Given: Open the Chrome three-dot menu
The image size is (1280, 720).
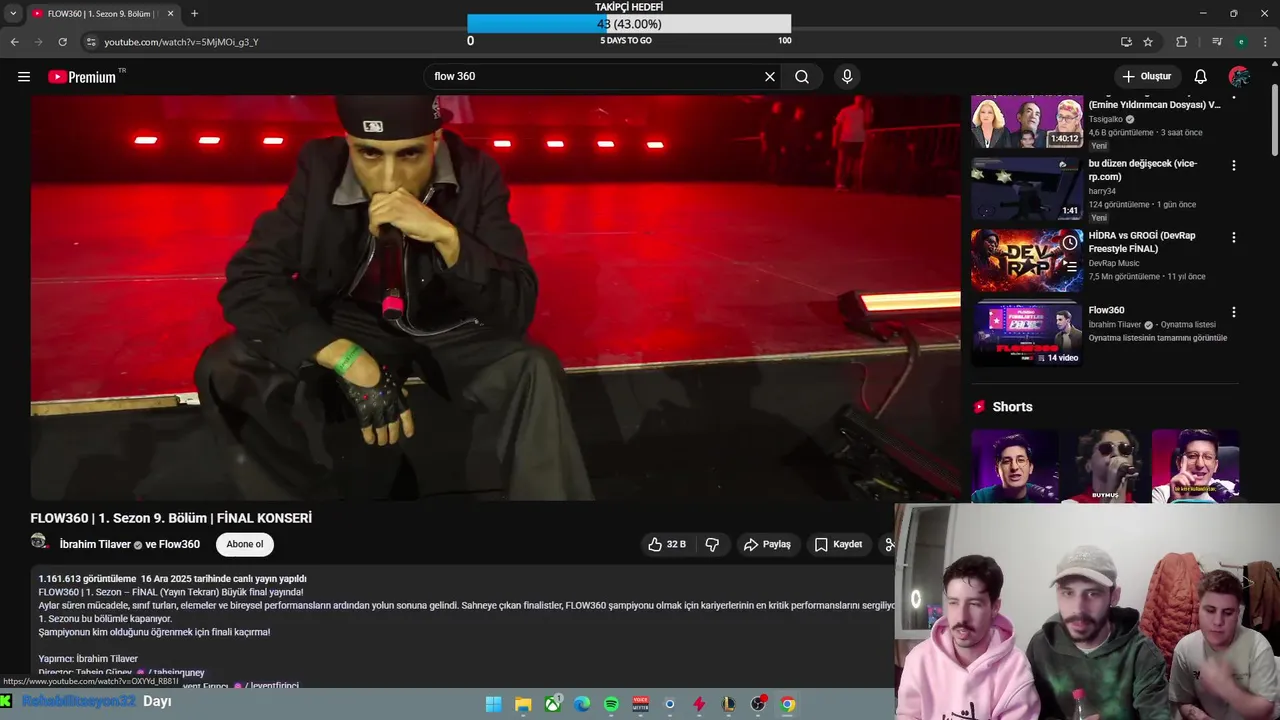Looking at the screenshot, I should (x=1266, y=42).
